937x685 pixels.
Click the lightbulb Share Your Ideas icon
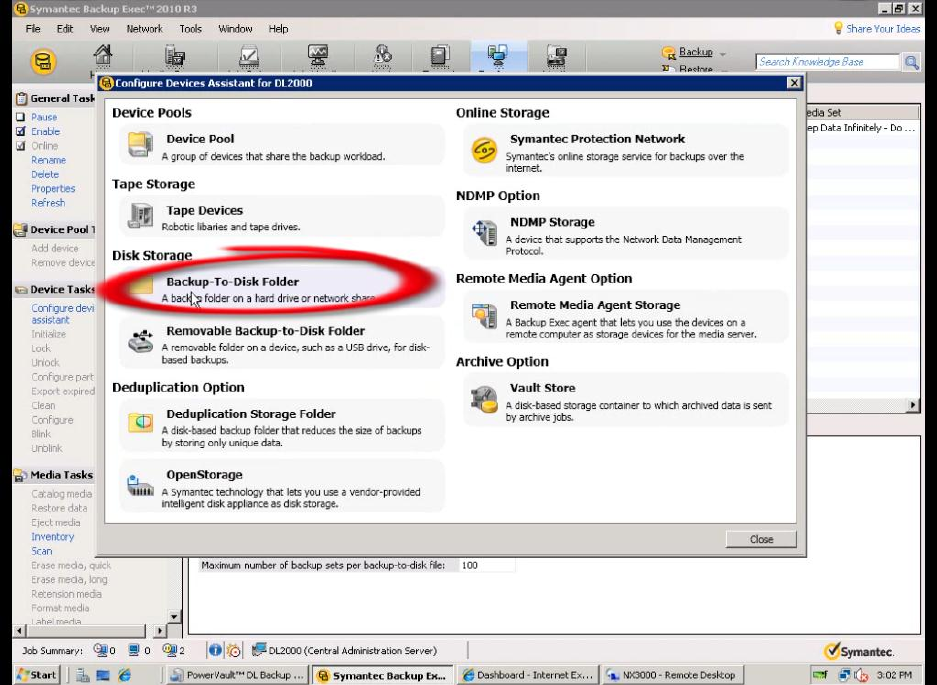(x=838, y=28)
